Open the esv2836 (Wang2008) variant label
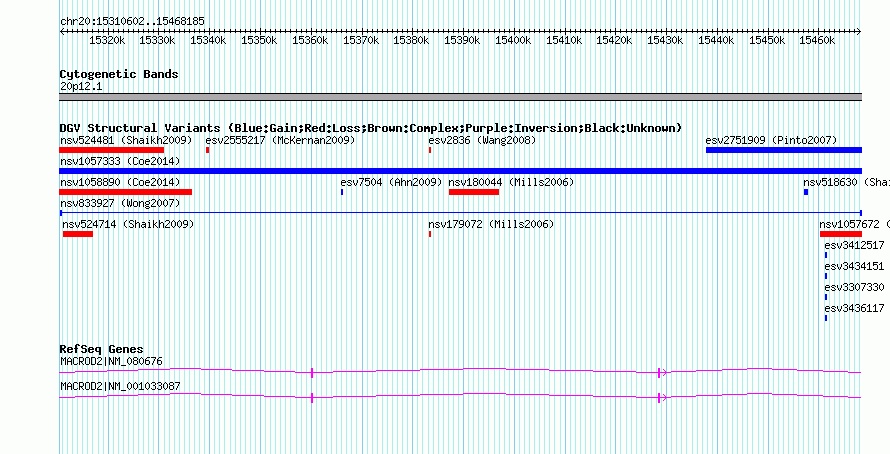 click(x=482, y=140)
